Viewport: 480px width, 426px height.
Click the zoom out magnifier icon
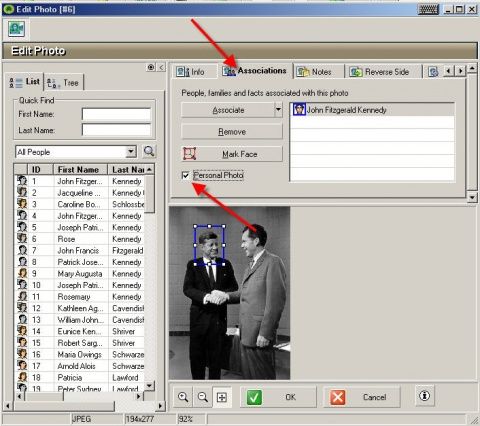pyautogui.click(x=202, y=397)
